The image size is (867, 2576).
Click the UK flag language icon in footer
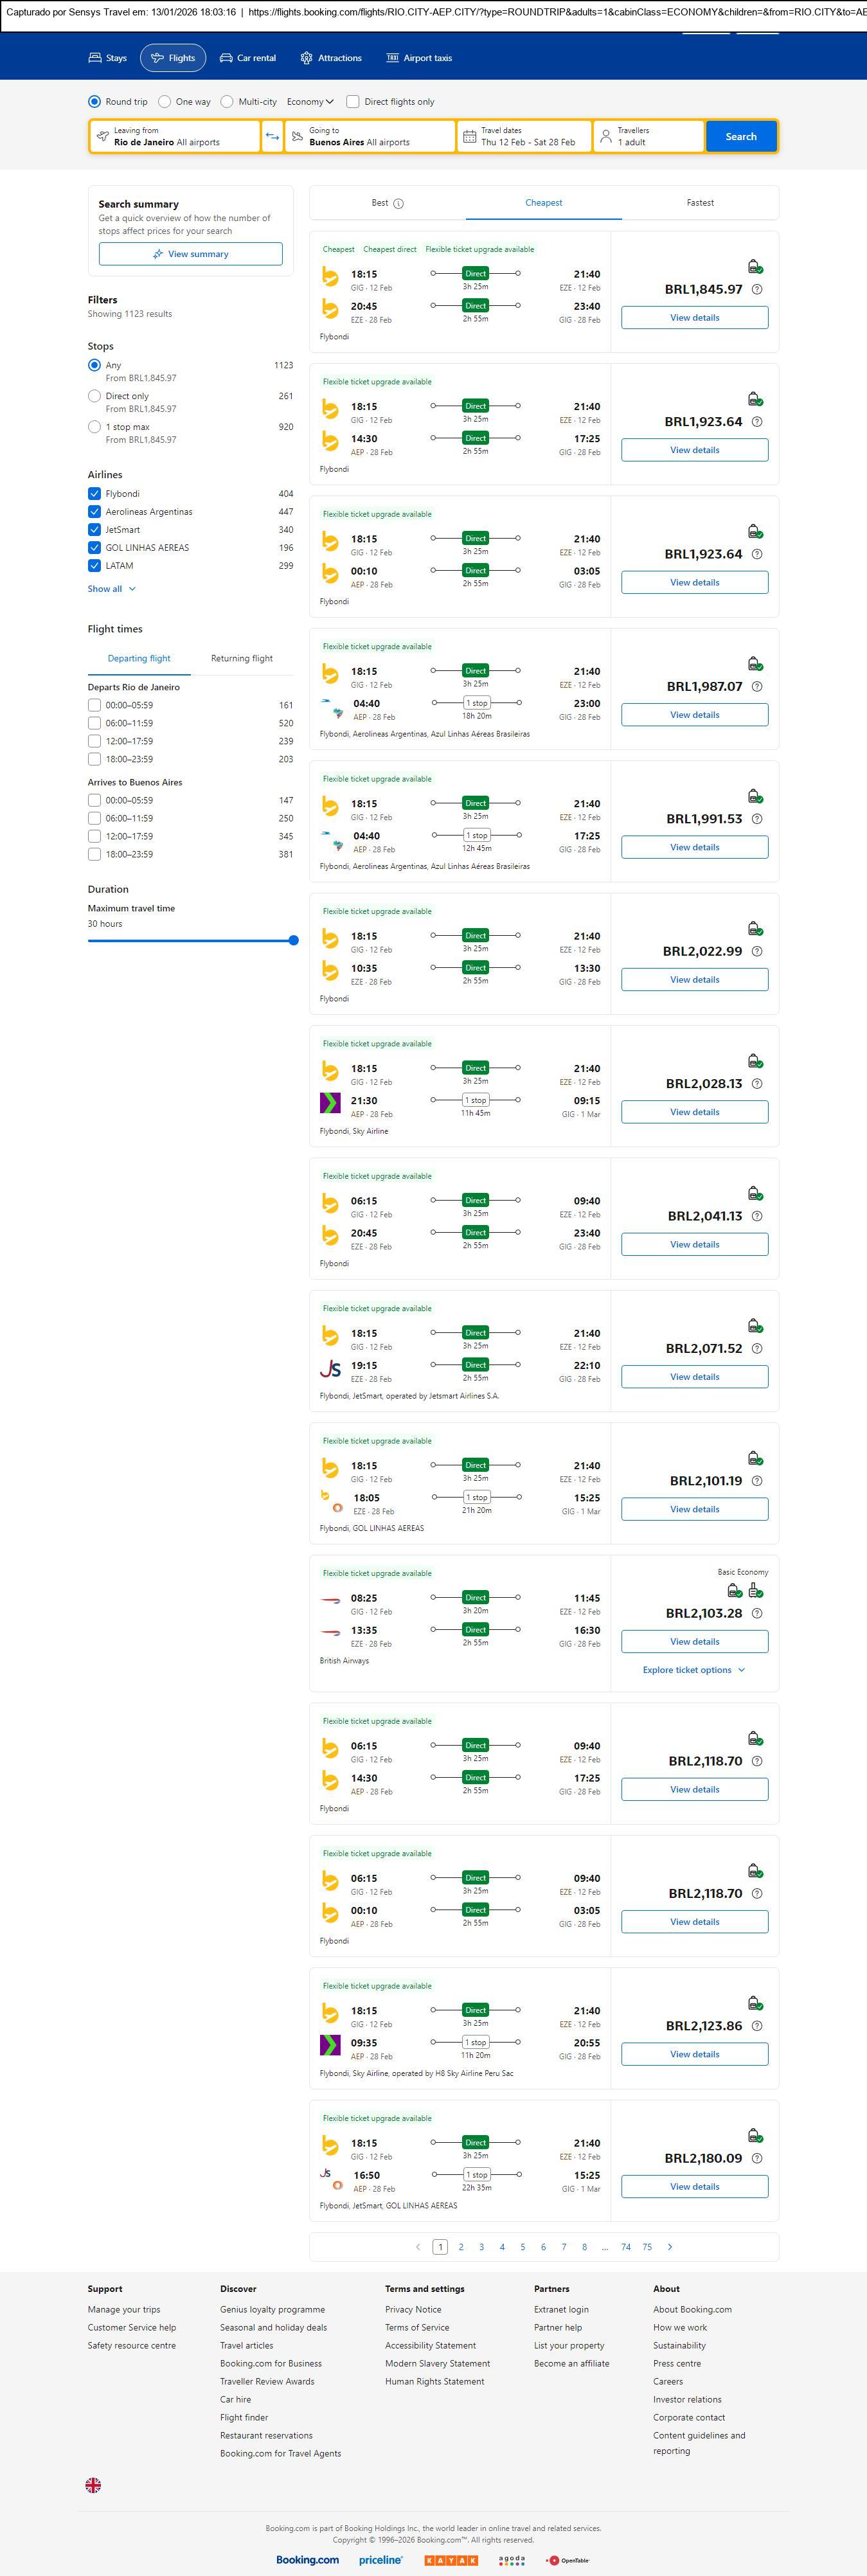pyautogui.click(x=93, y=2484)
